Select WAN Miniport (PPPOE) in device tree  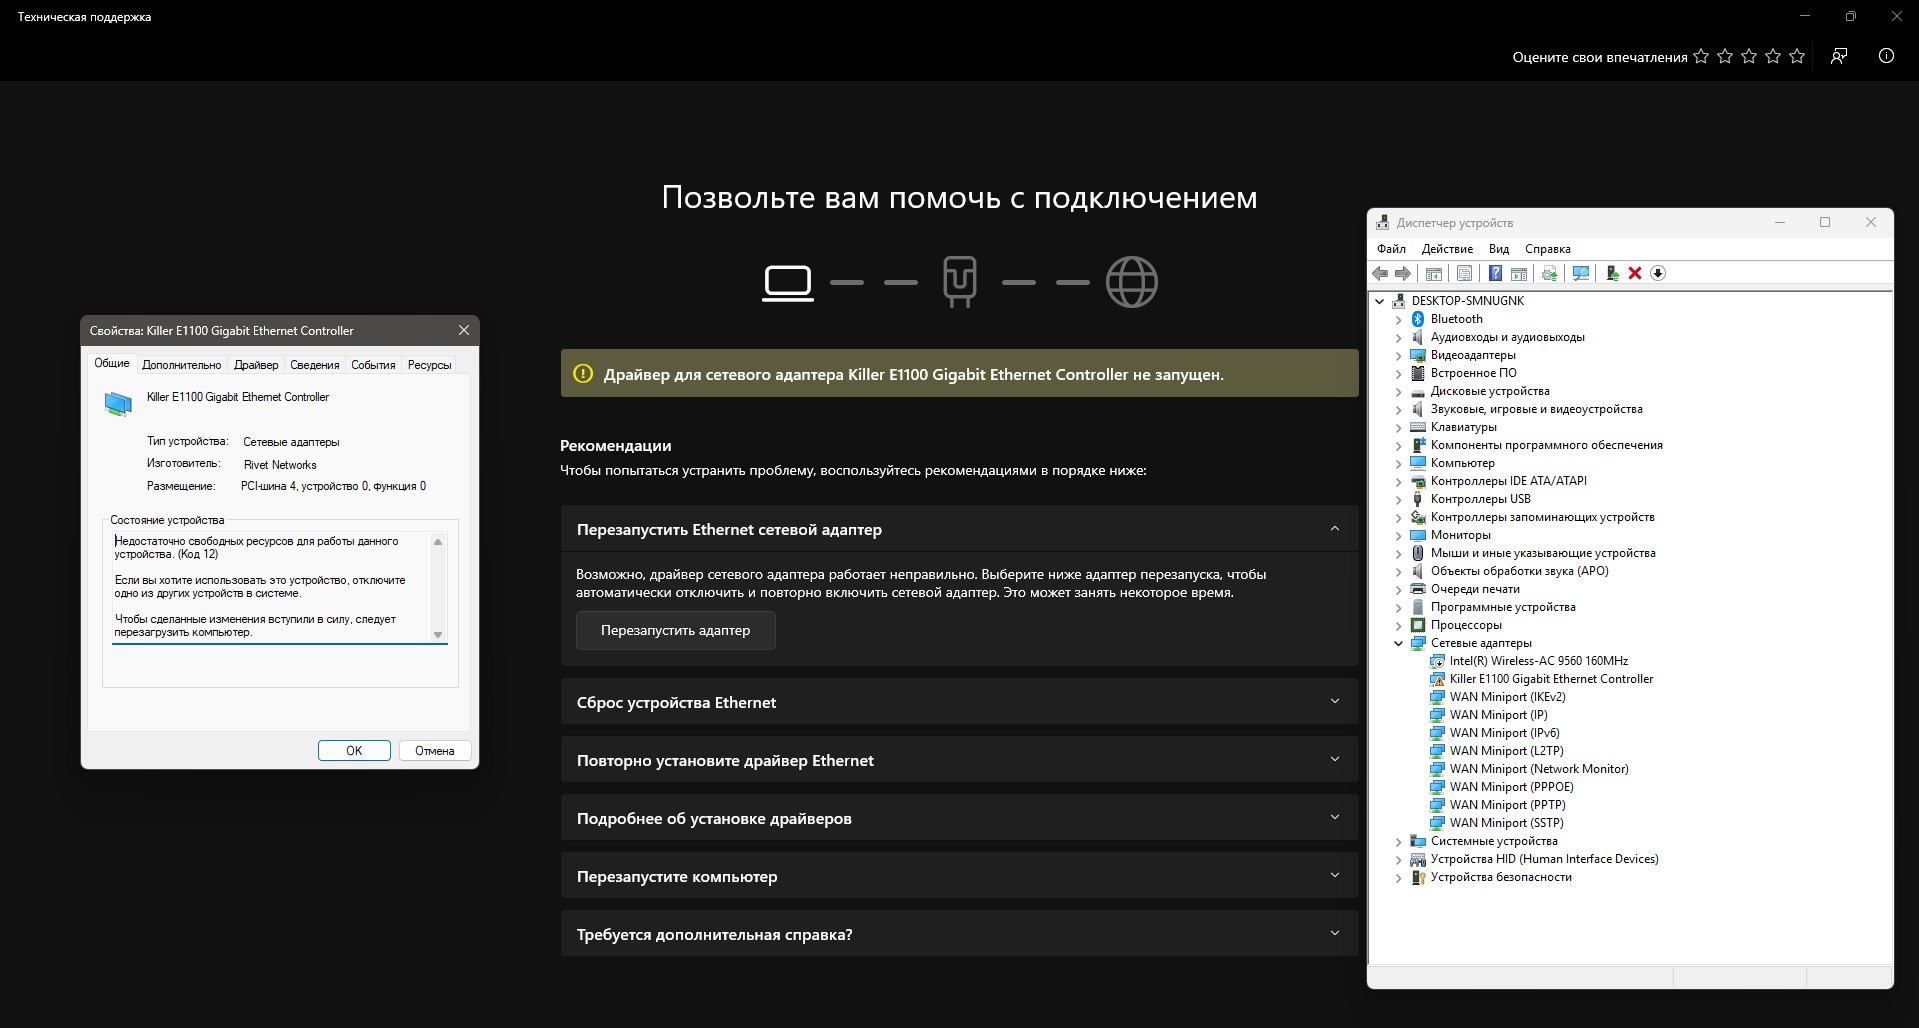[x=1511, y=787]
